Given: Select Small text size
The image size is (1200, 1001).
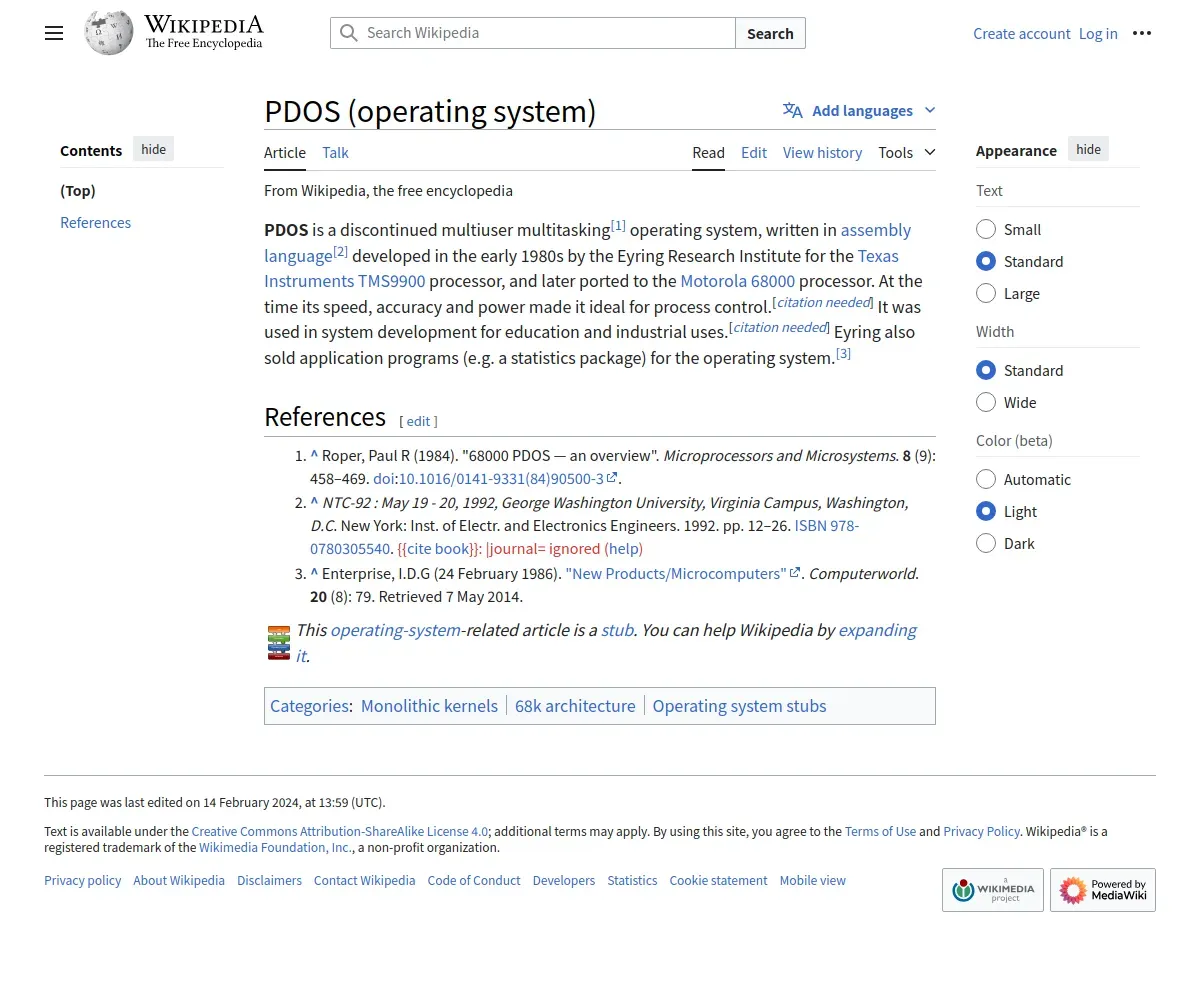Looking at the screenshot, I should click(986, 229).
